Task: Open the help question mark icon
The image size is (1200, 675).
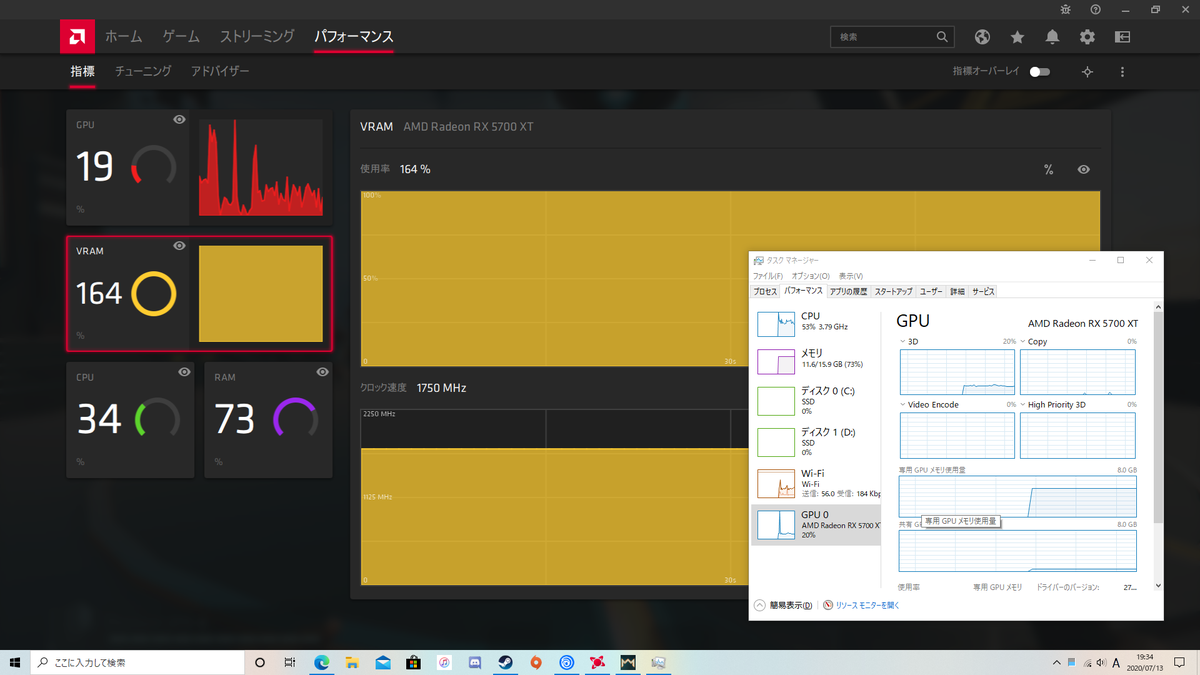Action: point(1096,9)
